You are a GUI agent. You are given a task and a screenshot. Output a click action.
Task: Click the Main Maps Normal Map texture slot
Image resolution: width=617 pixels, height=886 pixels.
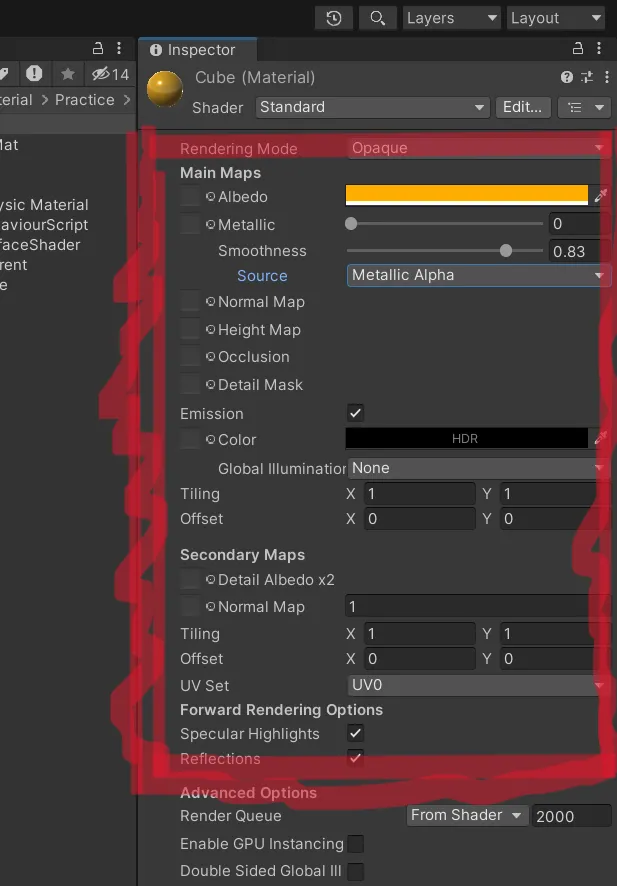(190, 302)
